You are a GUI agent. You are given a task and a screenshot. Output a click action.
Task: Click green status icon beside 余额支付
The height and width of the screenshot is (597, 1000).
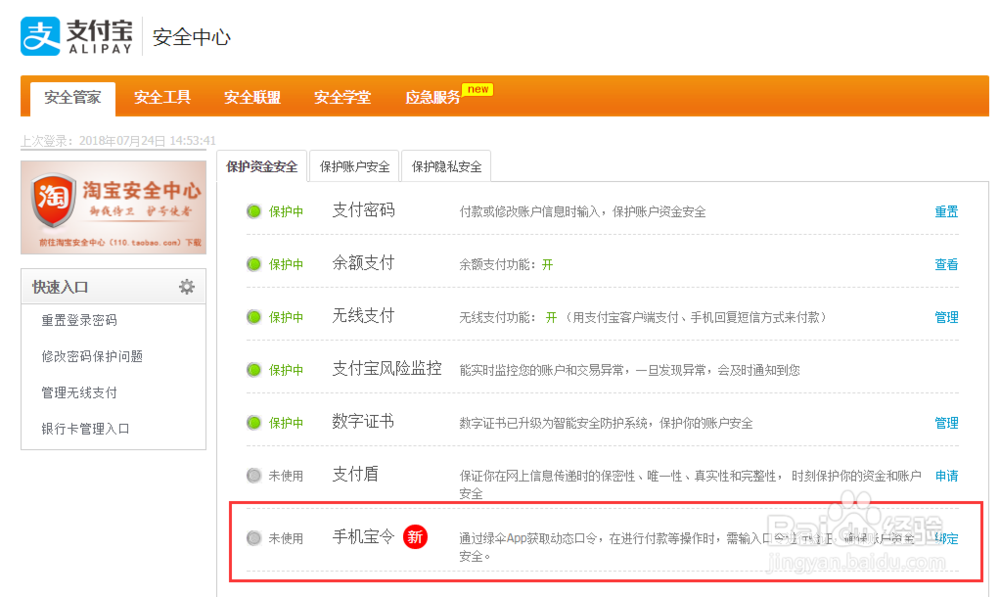tap(254, 264)
